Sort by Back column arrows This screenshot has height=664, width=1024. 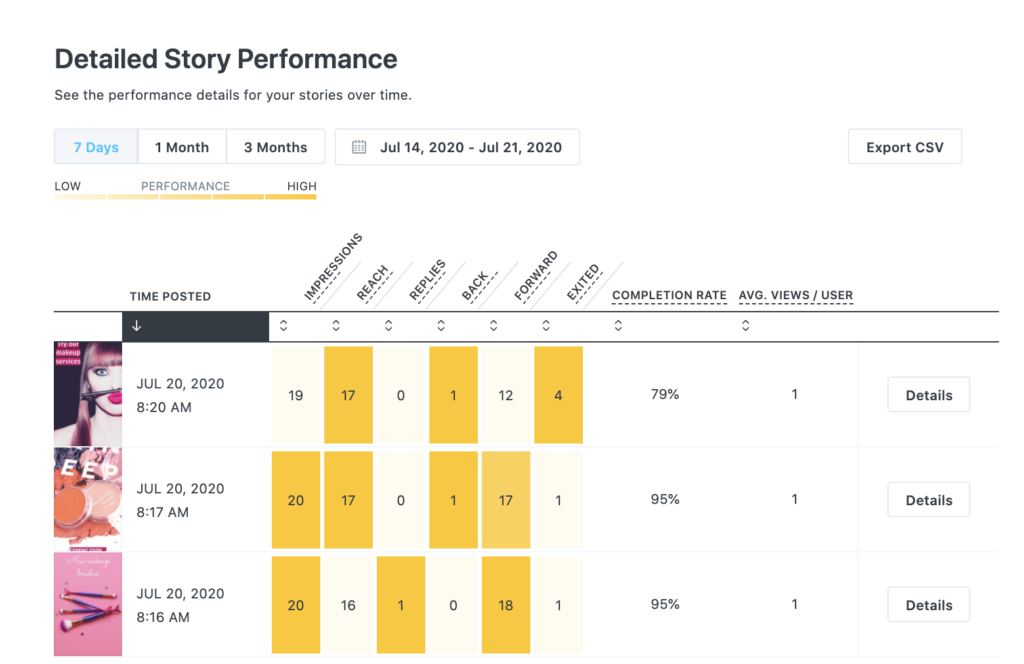[x=441, y=326]
